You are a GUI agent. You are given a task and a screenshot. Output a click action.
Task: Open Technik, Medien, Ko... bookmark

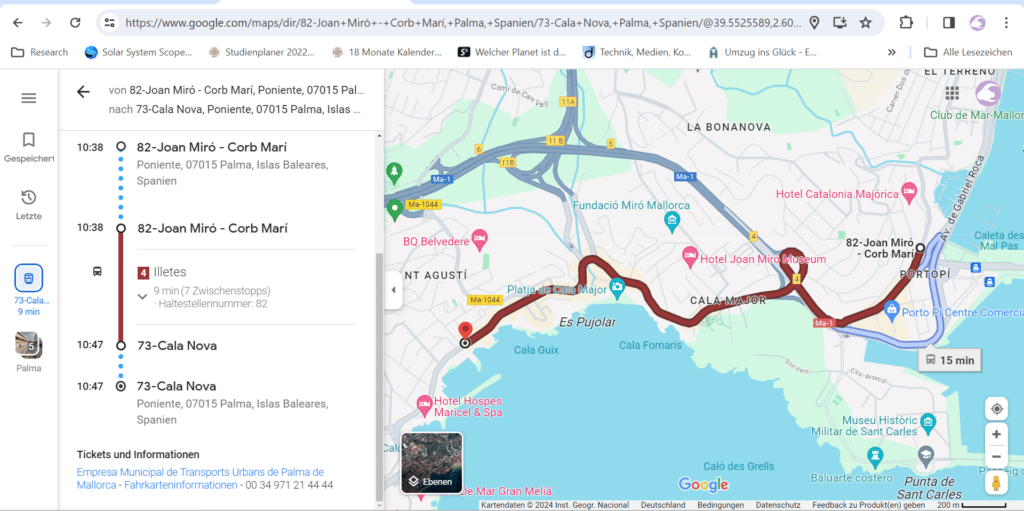click(x=637, y=52)
